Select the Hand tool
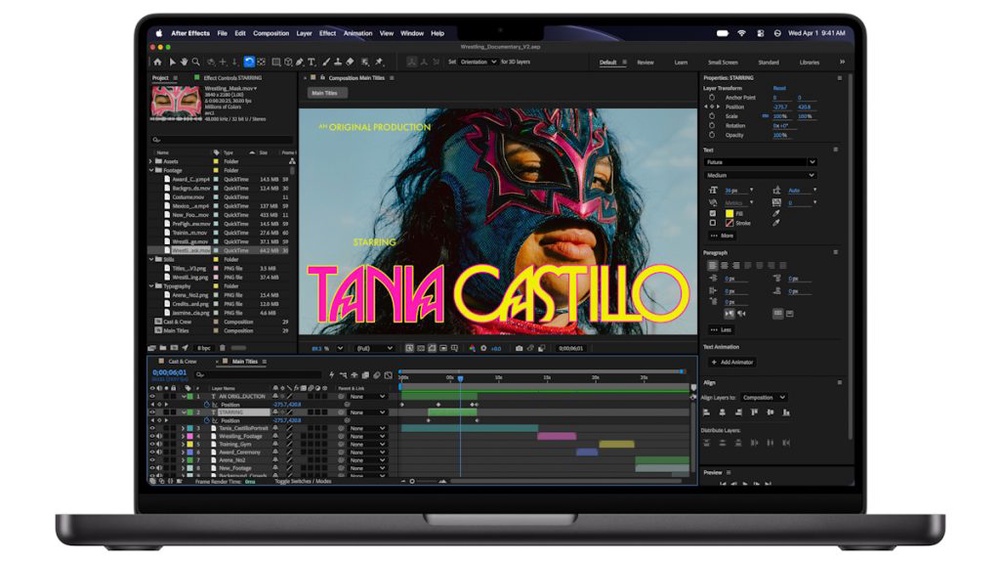The width and height of the screenshot is (1000, 563). click(184, 62)
